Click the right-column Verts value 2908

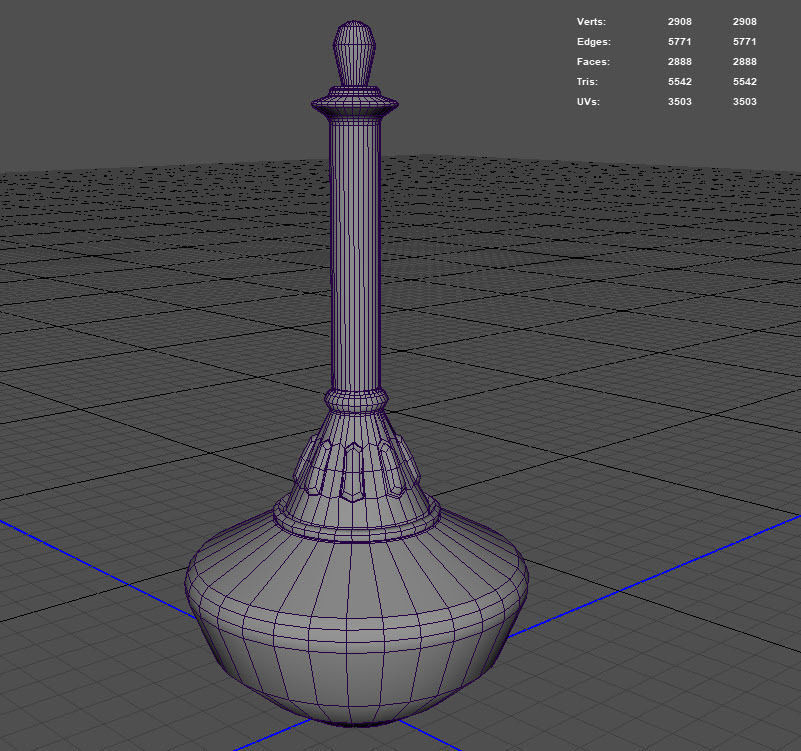(744, 21)
